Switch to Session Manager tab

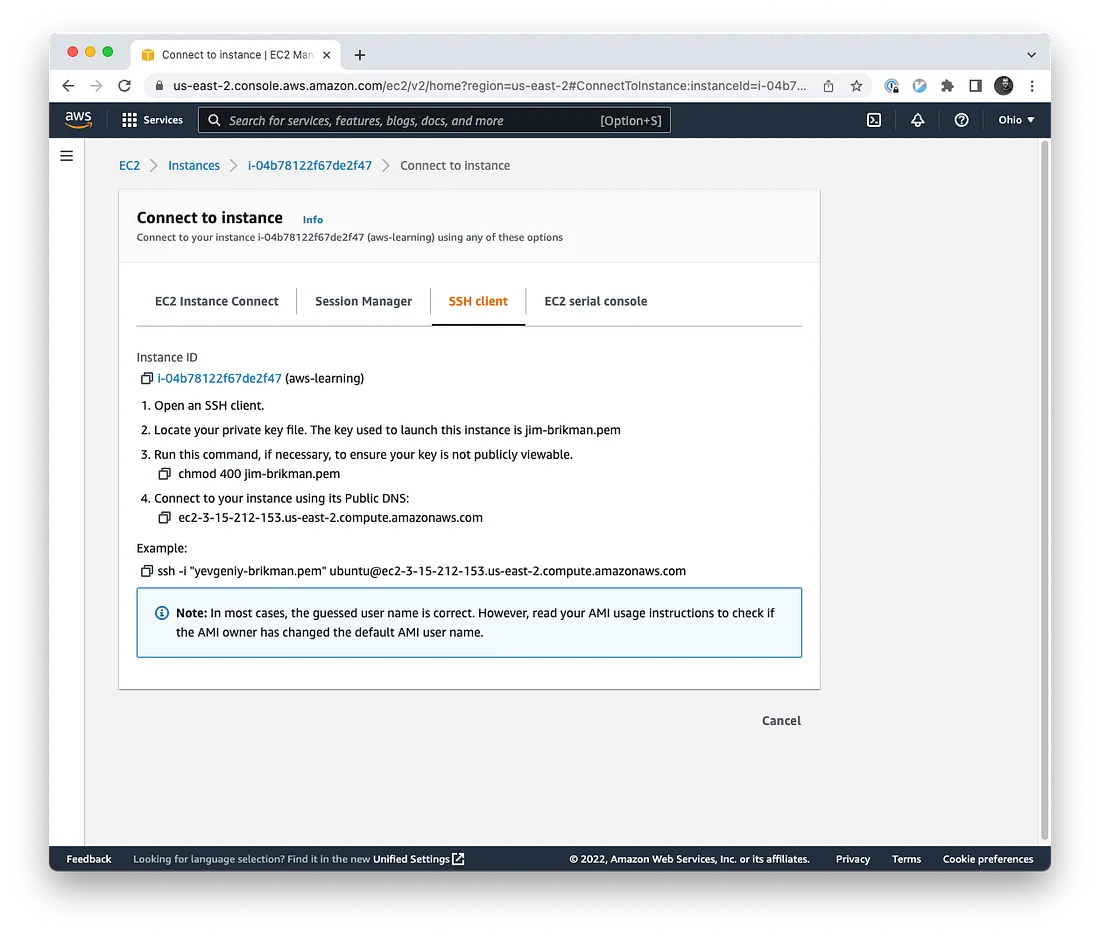pos(363,302)
